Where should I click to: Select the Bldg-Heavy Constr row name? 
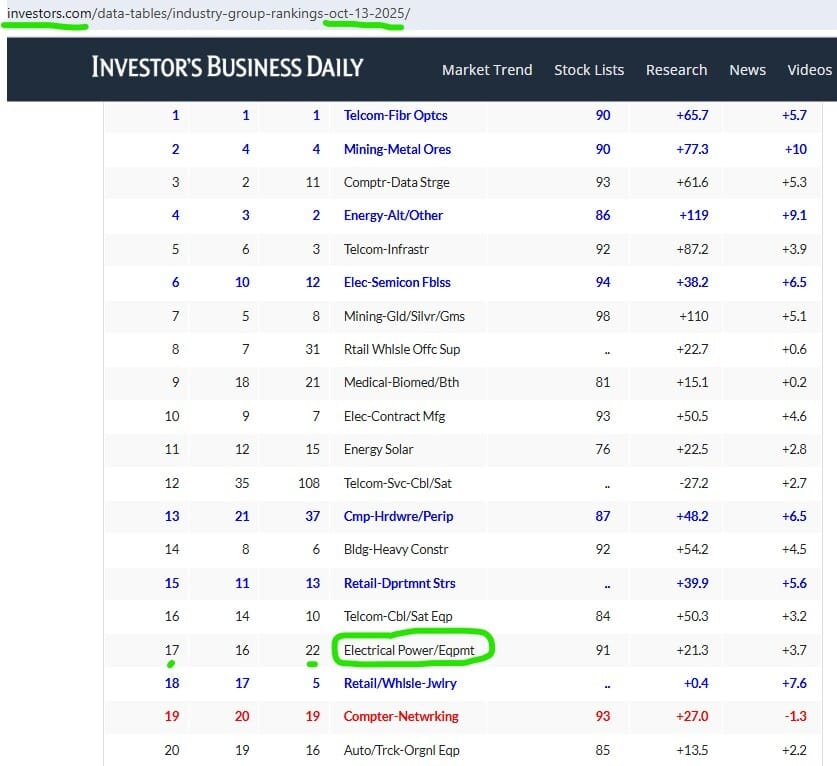coord(396,549)
